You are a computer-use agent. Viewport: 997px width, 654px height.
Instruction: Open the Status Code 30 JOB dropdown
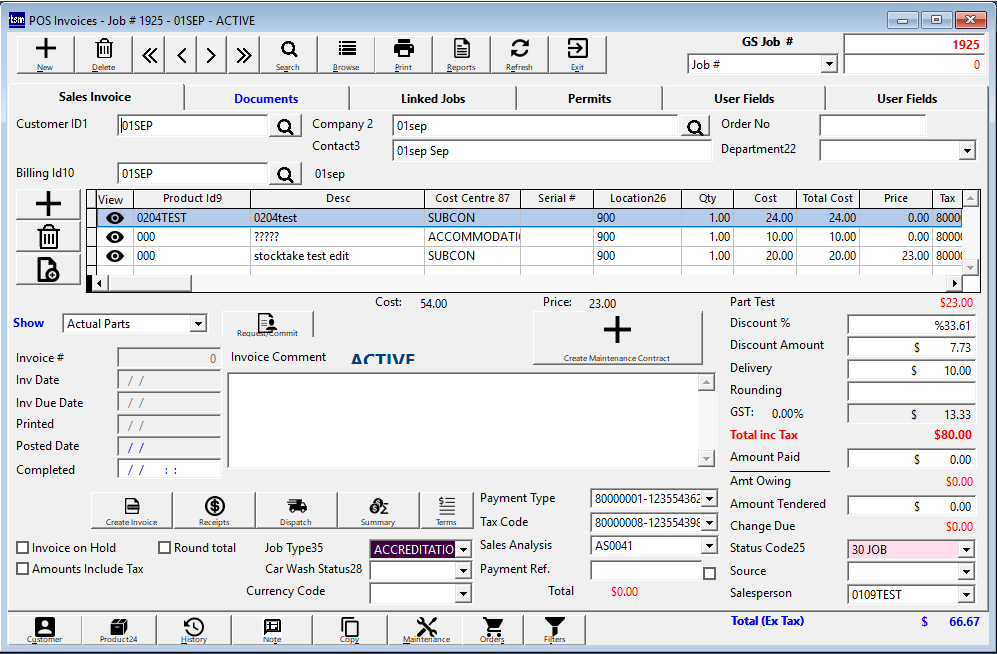tap(966, 549)
